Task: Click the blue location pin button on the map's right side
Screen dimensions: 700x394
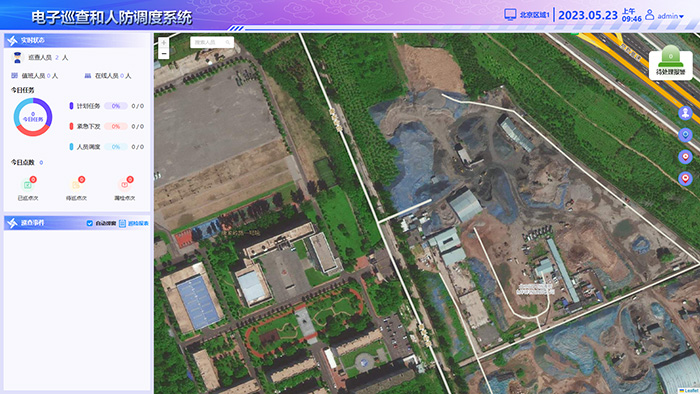Action: 685,135
